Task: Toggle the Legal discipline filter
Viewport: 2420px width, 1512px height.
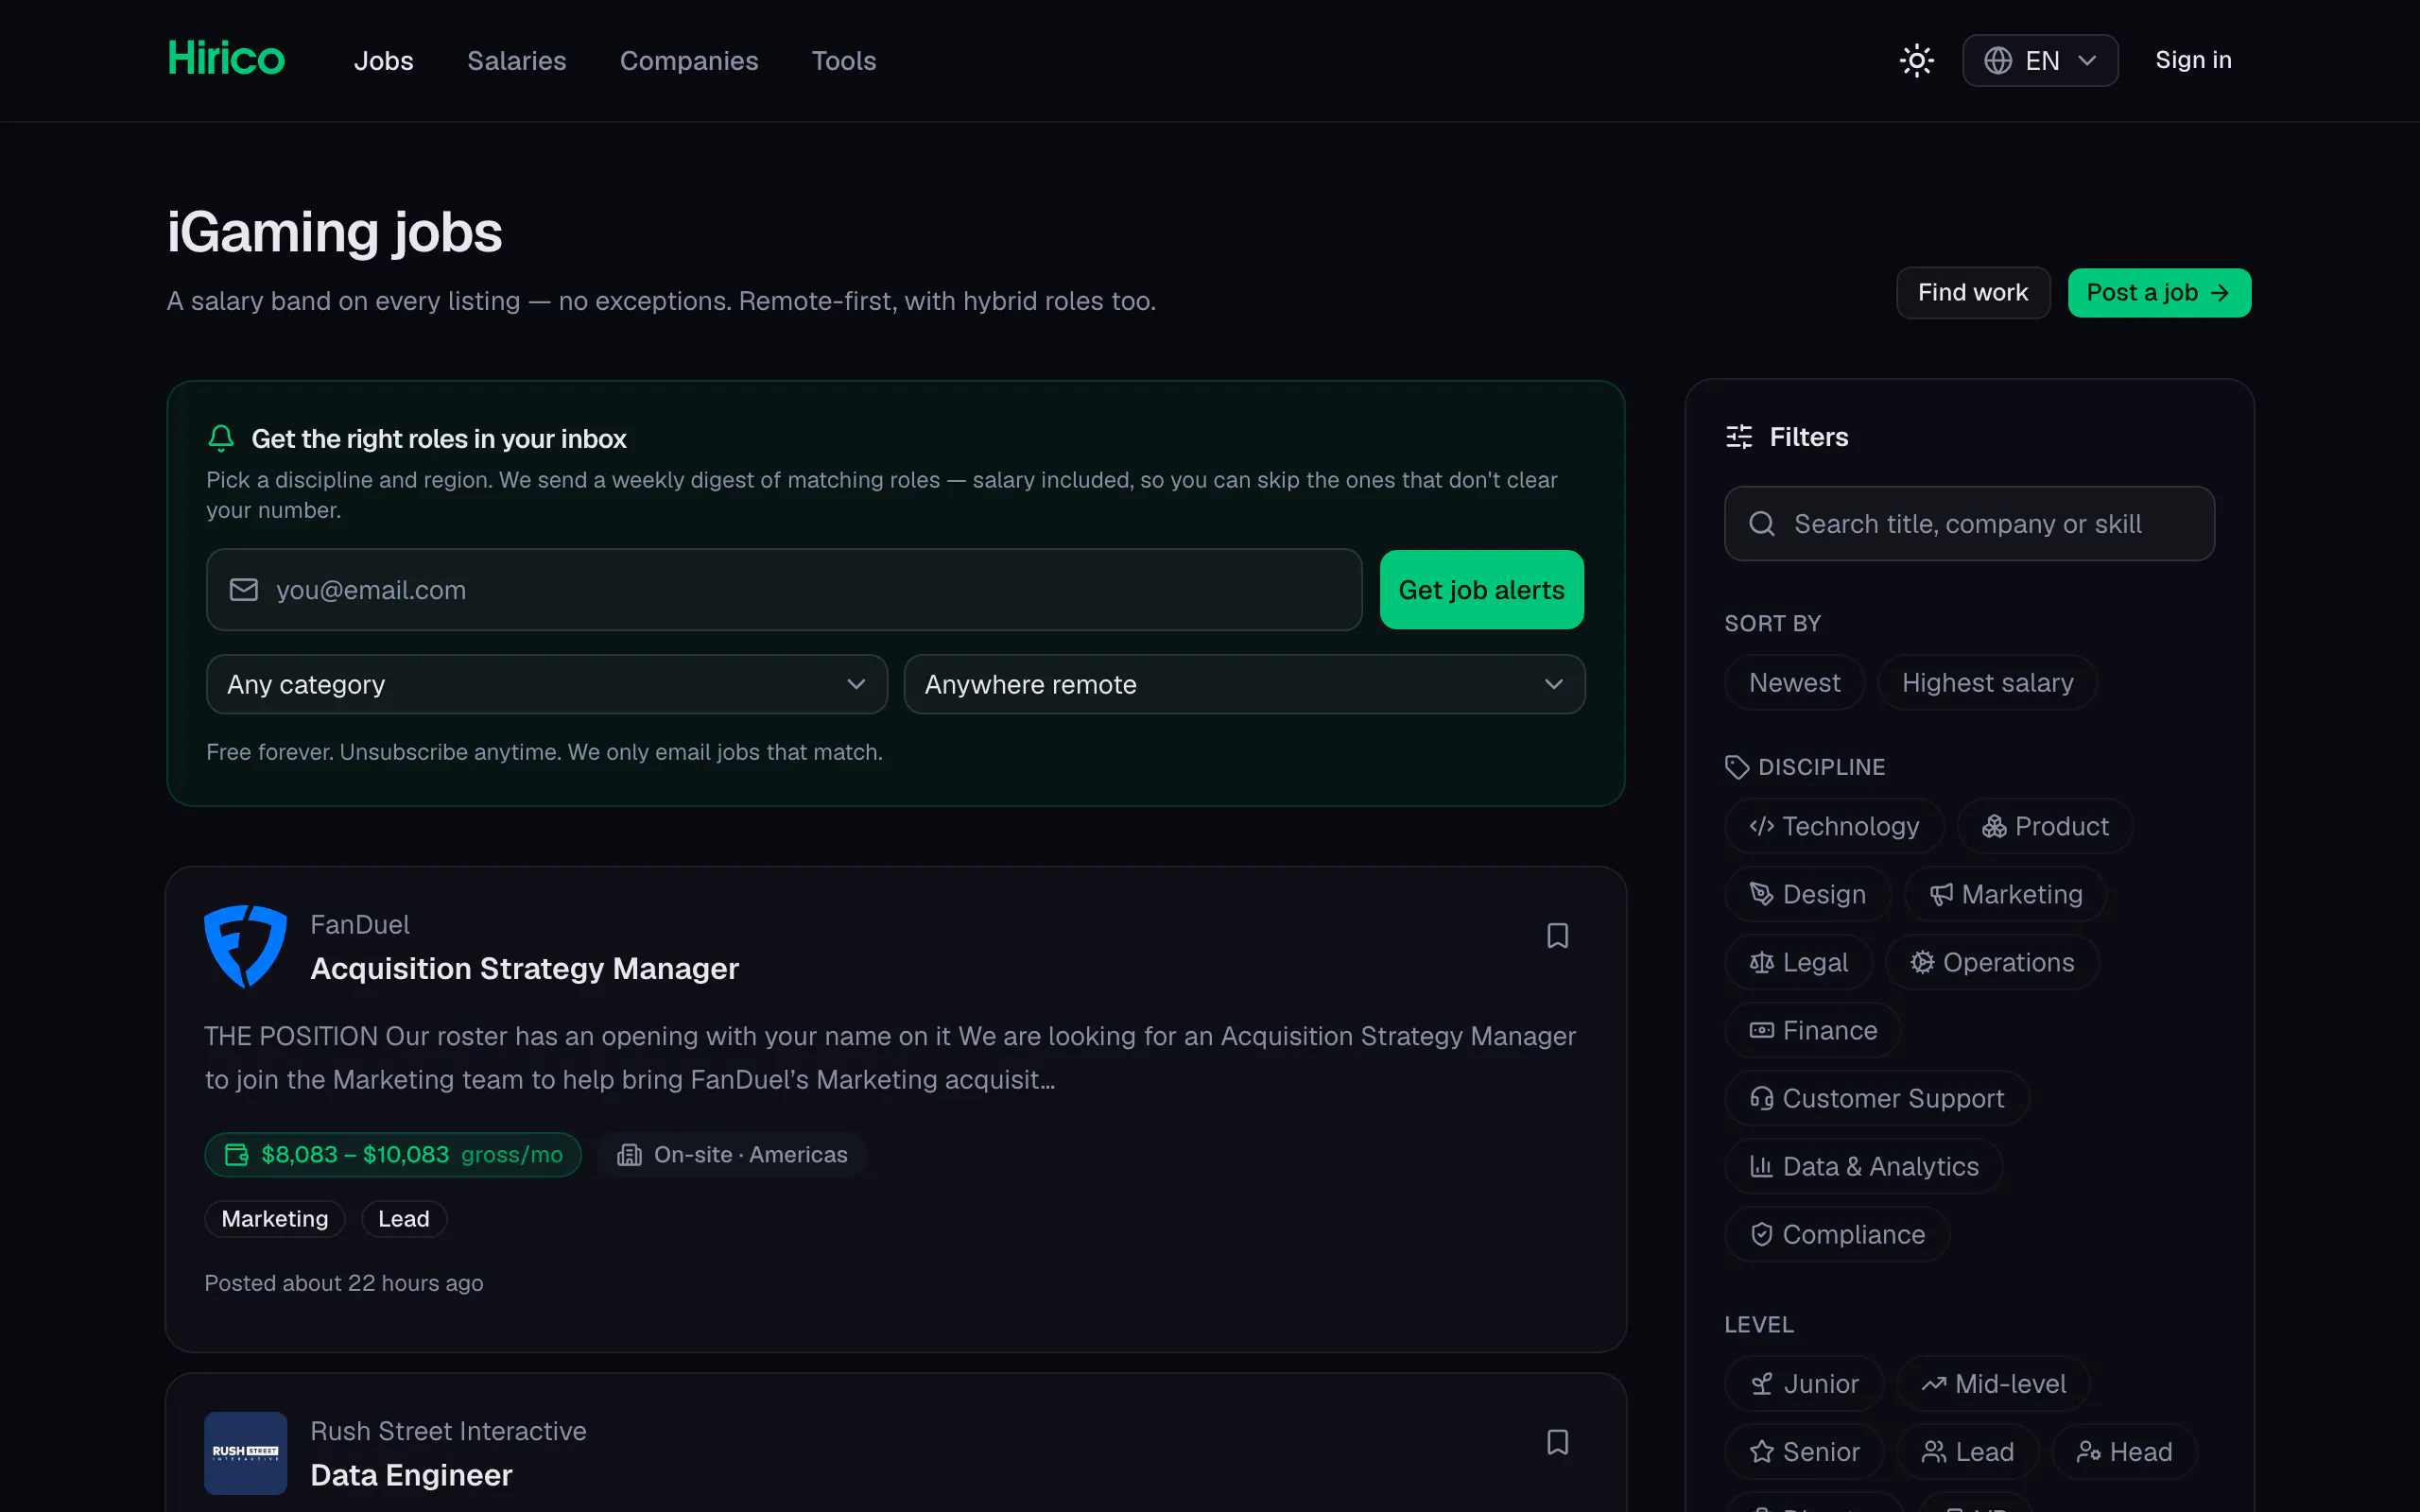Action: pyautogui.click(x=1798, y=962)
